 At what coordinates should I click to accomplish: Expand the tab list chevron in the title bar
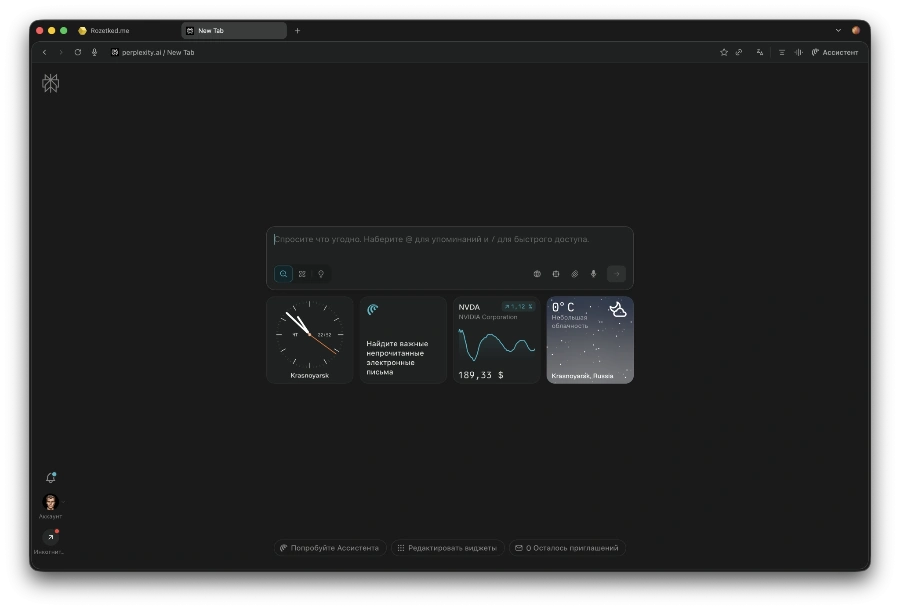point(838,30)
